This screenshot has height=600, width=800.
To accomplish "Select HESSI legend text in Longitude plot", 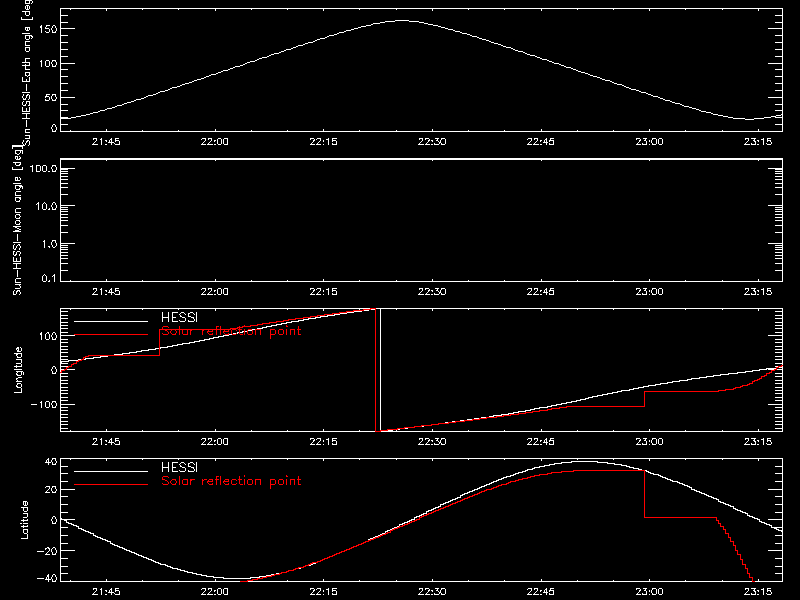I will [179, 317].
